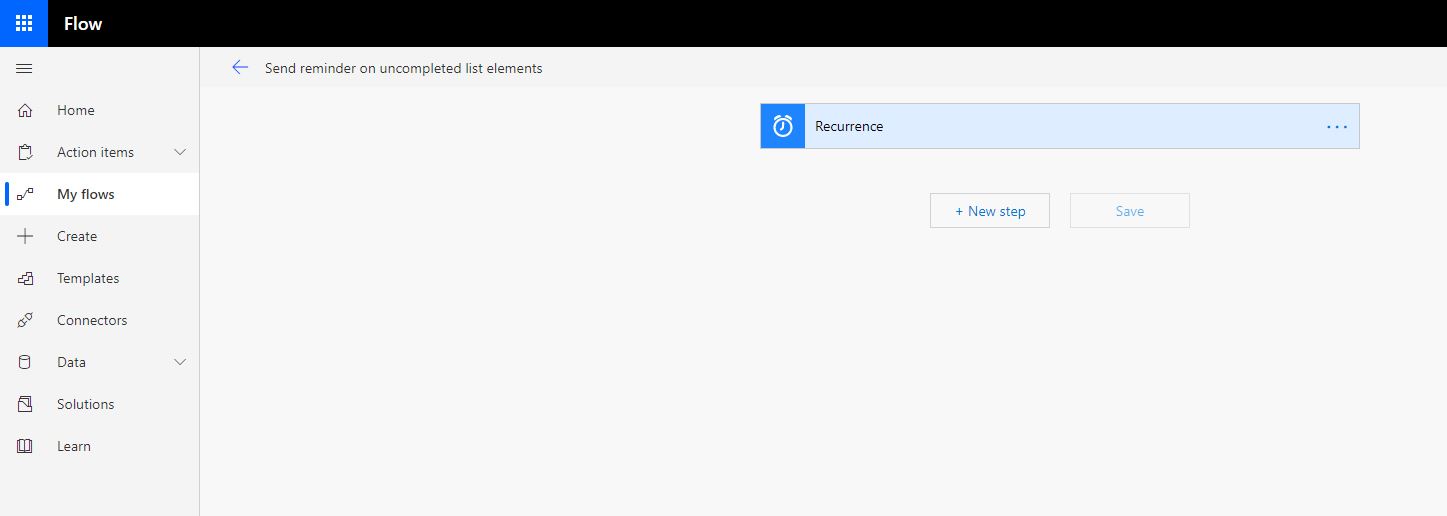
Task: Go back using the left arrow
Action: [x=240, y=67]
